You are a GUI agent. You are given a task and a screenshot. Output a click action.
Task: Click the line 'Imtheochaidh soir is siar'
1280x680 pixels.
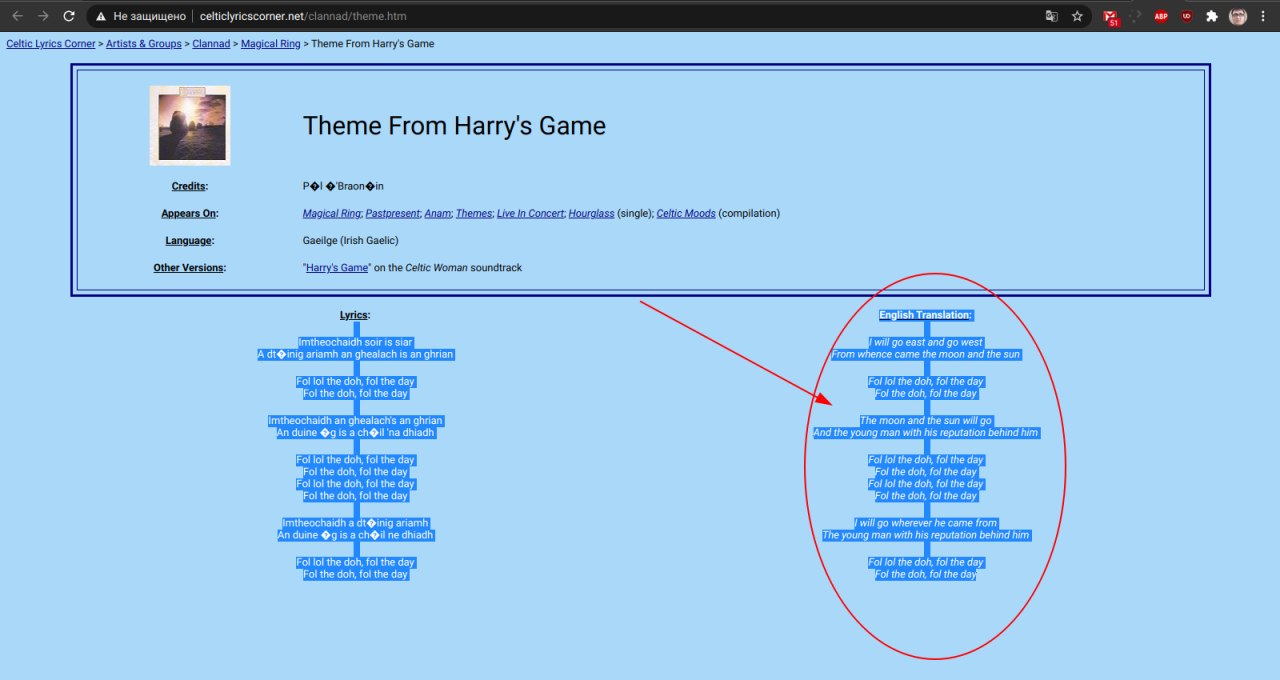pyautogui.click(x=355, y=342)
